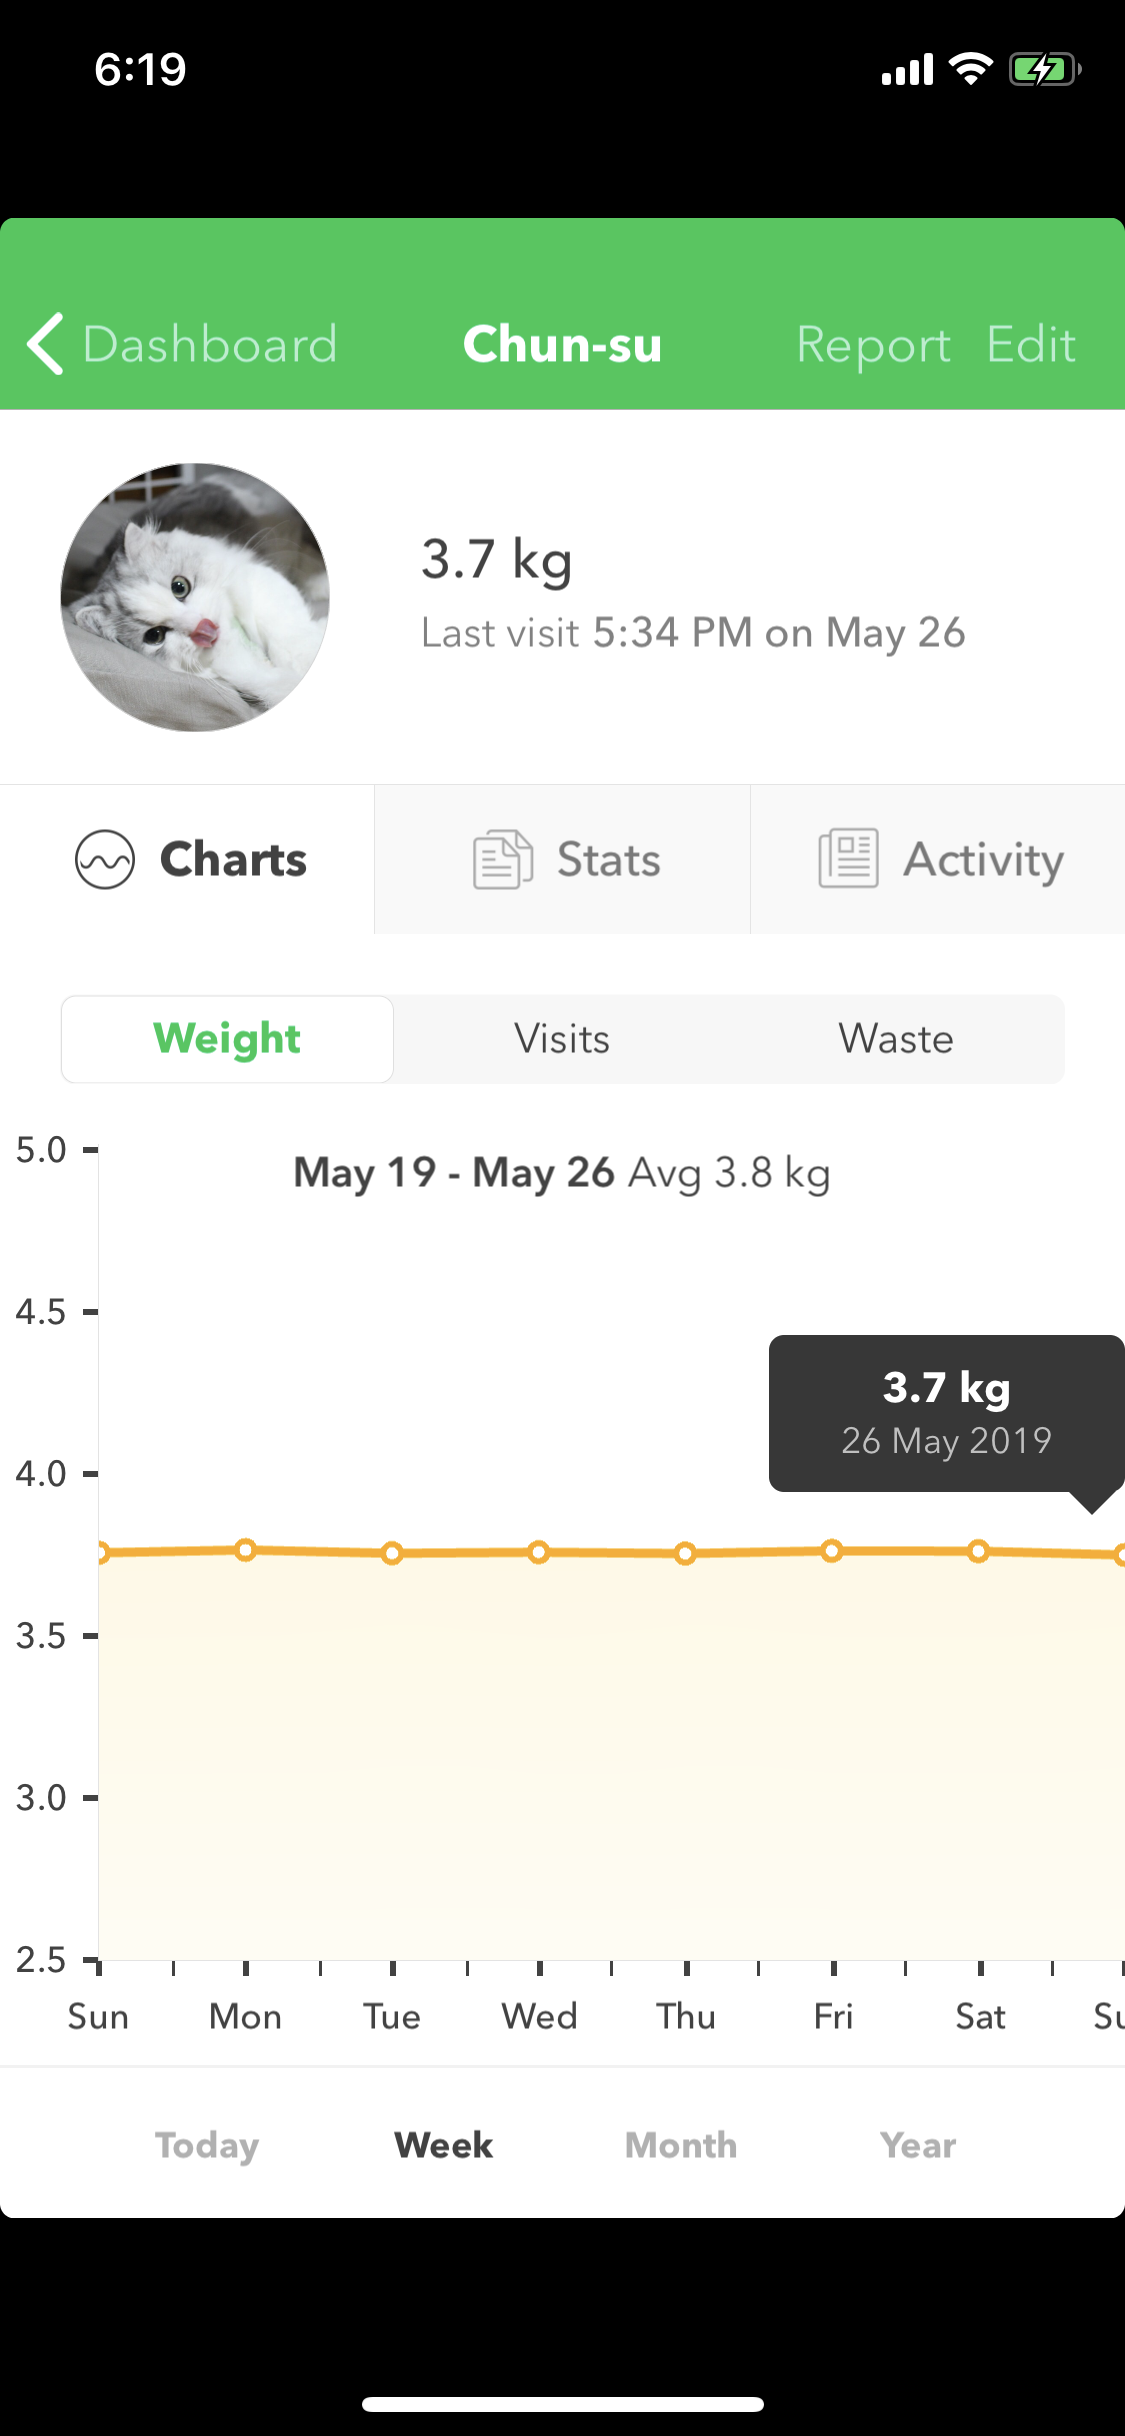Select the Stats document icon

click(x=503, y=859)
